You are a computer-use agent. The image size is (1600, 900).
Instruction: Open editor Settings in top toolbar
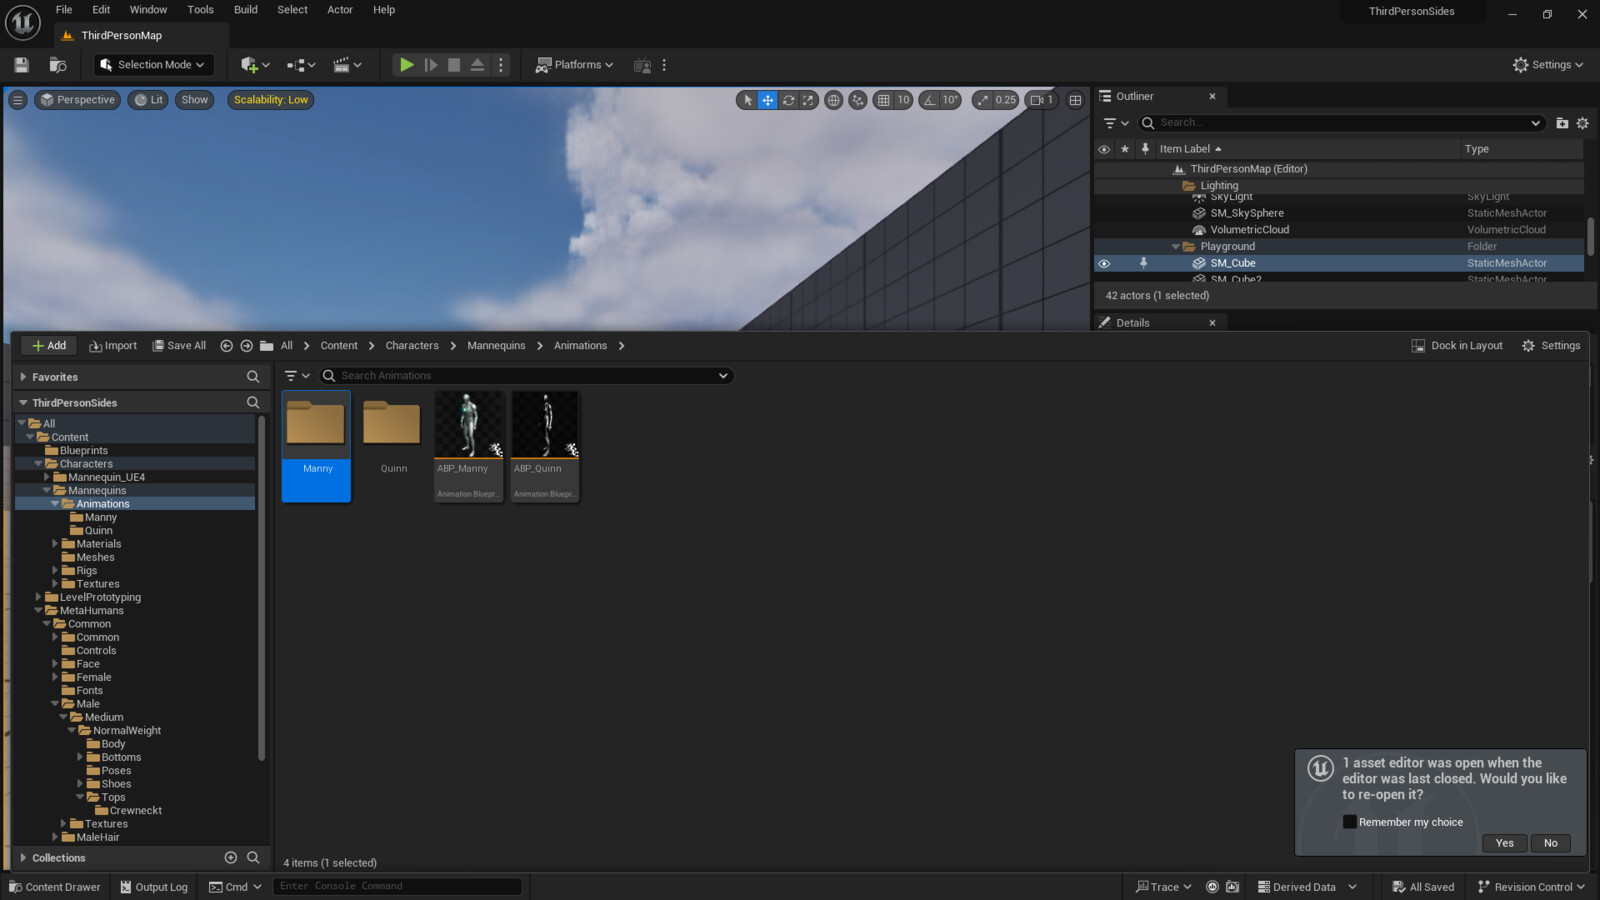point(1548,65)
